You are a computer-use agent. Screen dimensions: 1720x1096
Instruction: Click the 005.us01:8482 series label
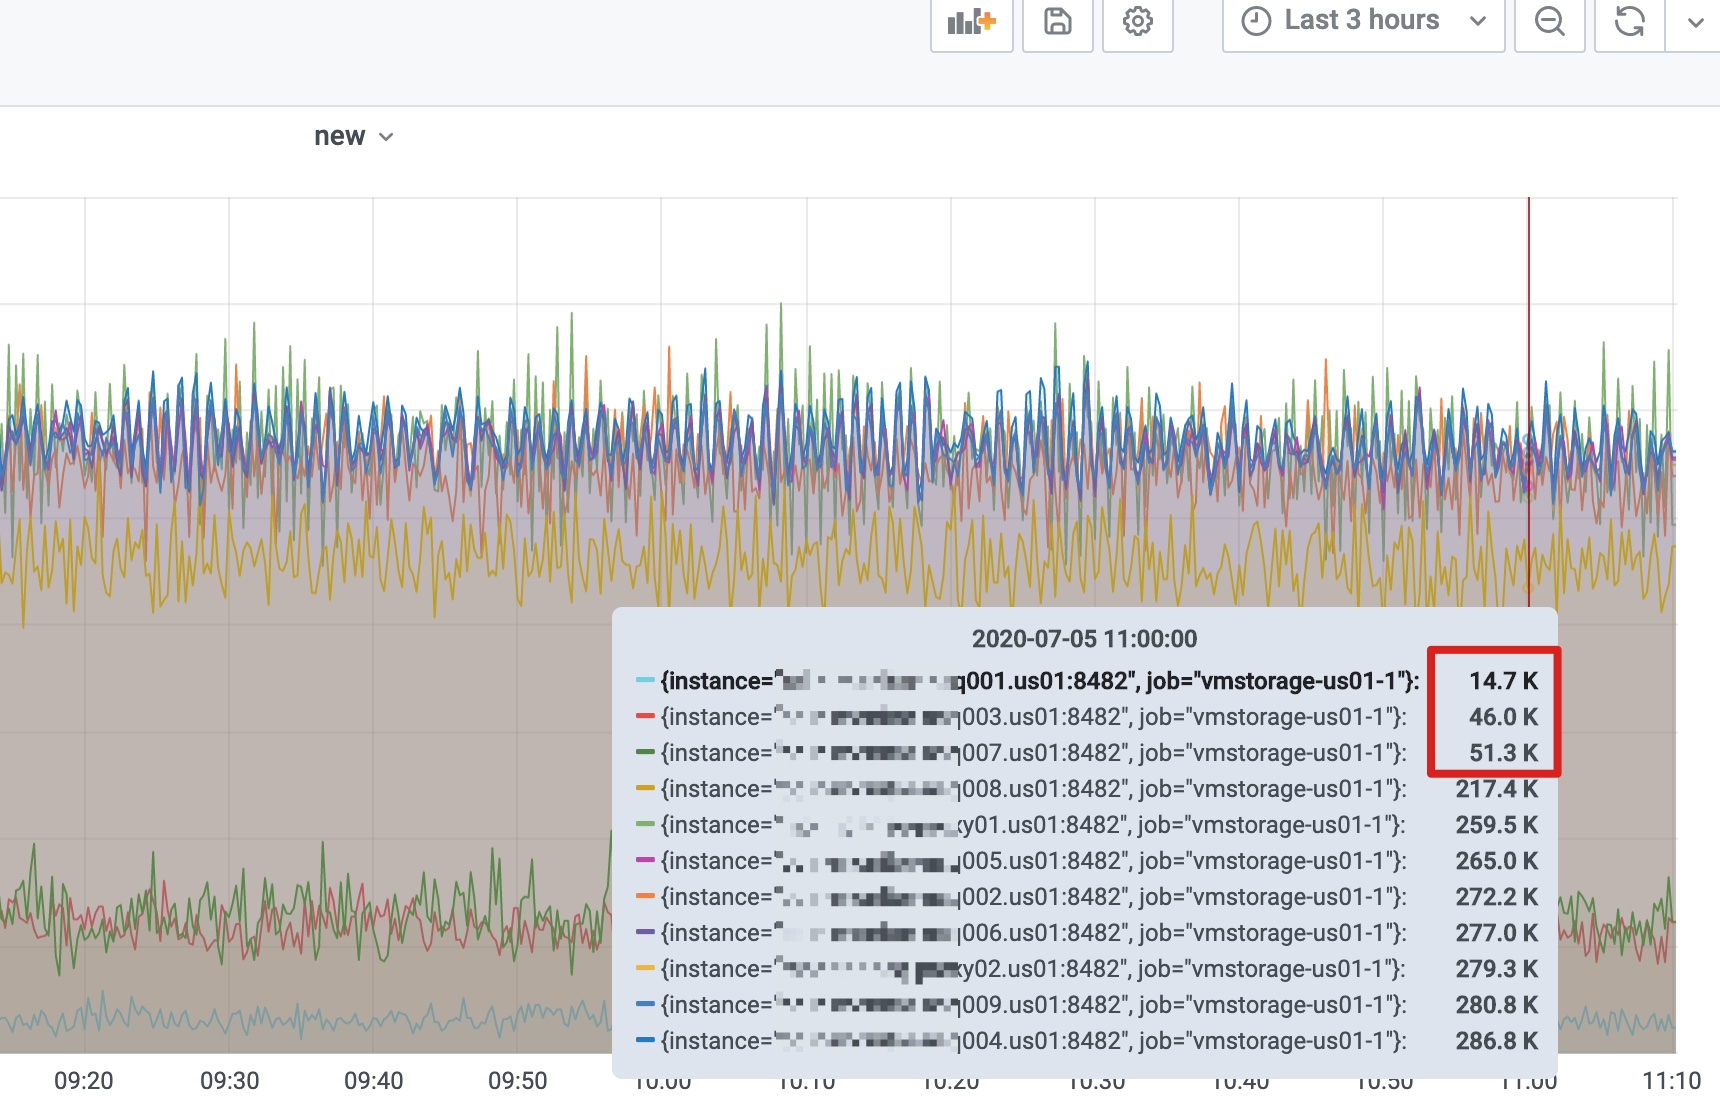pos(1034,861)
